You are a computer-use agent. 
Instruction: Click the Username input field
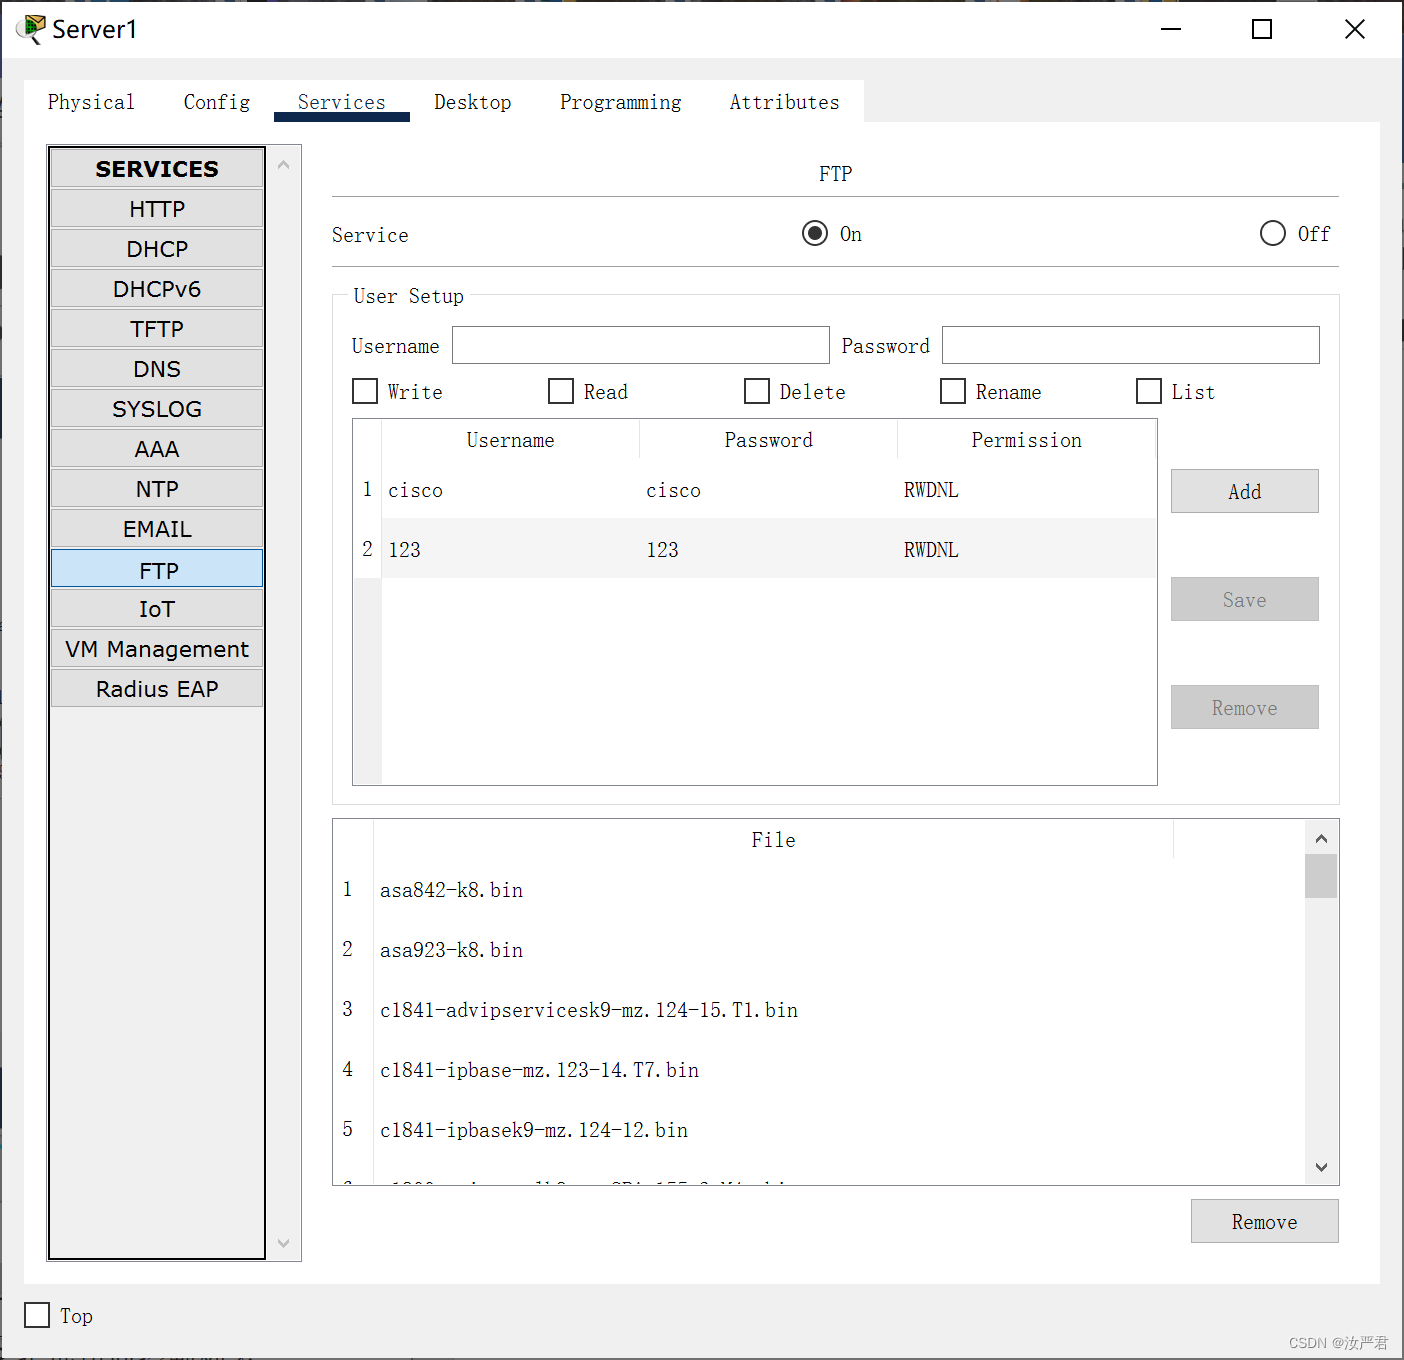coord(641,345)
